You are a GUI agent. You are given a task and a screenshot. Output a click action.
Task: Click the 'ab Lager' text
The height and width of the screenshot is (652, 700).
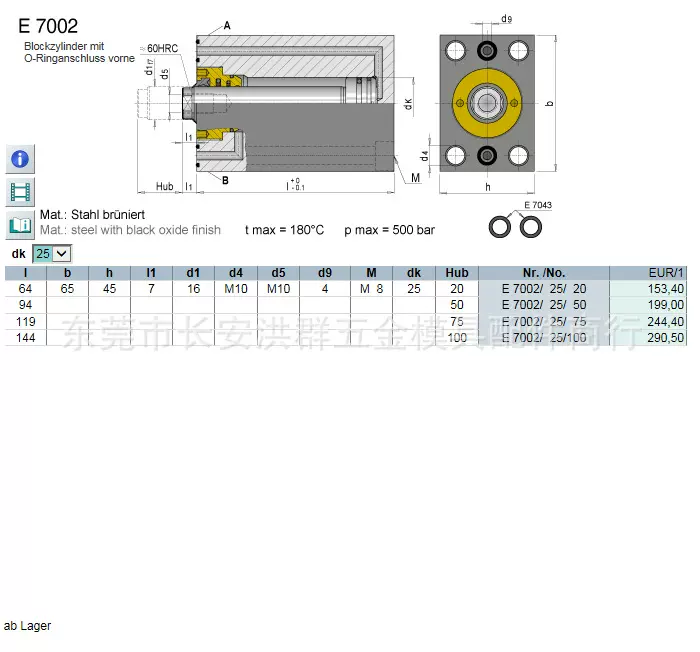click(27, 626)
